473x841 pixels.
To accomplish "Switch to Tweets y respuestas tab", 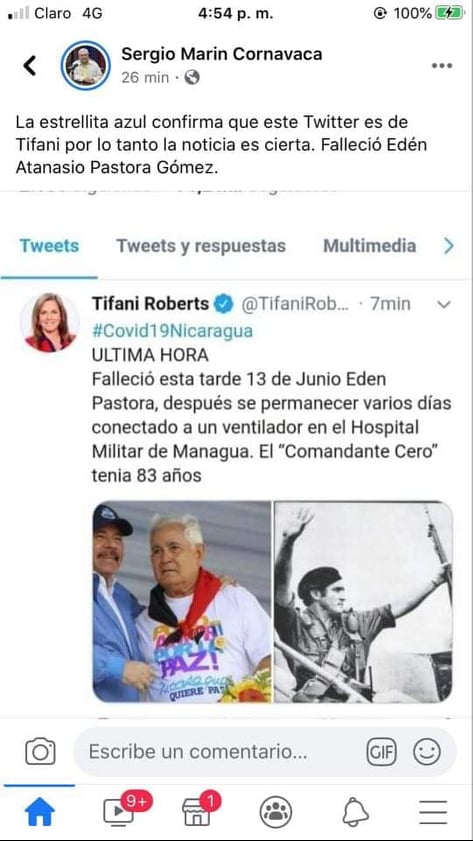I will click(x=201, y=246).
